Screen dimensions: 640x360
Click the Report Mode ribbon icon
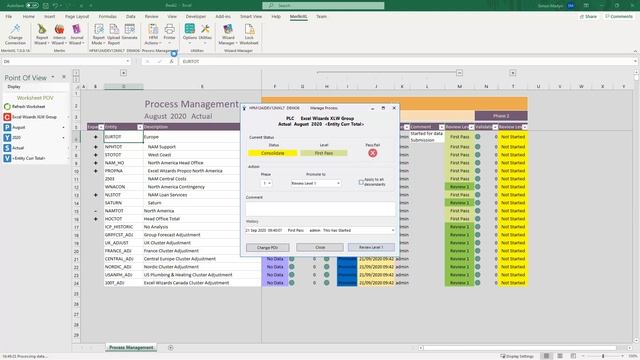coord(98,29)
